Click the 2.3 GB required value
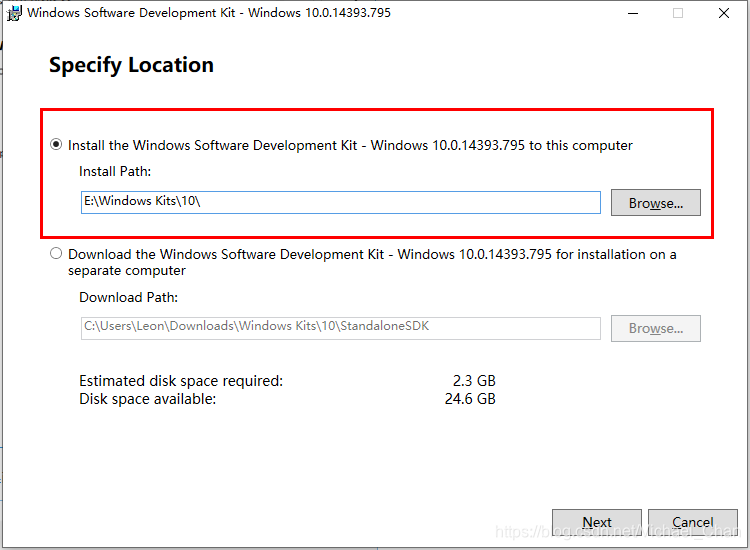 point(474,381)
